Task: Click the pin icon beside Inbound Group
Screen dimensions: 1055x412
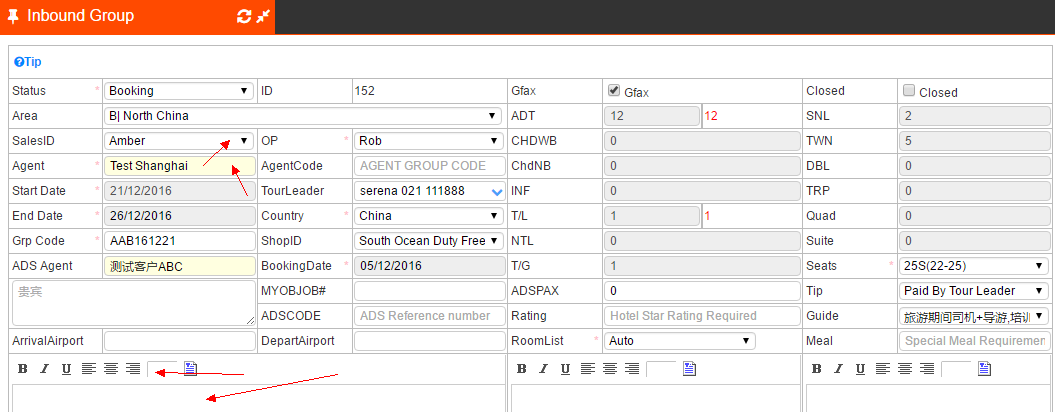Action: coord(13,16)
